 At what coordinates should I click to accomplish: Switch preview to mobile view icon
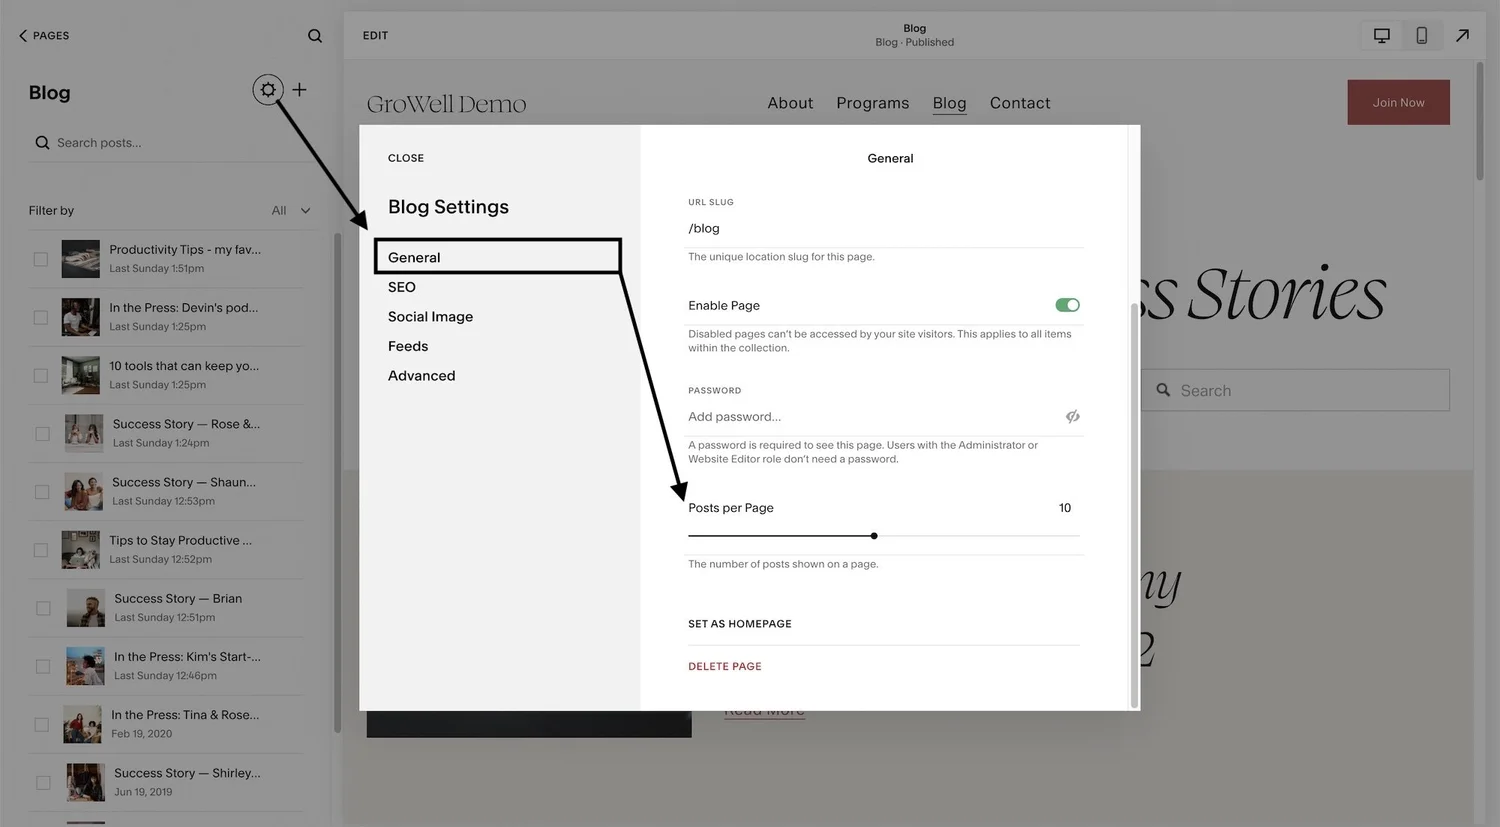tap(1421, 34)
